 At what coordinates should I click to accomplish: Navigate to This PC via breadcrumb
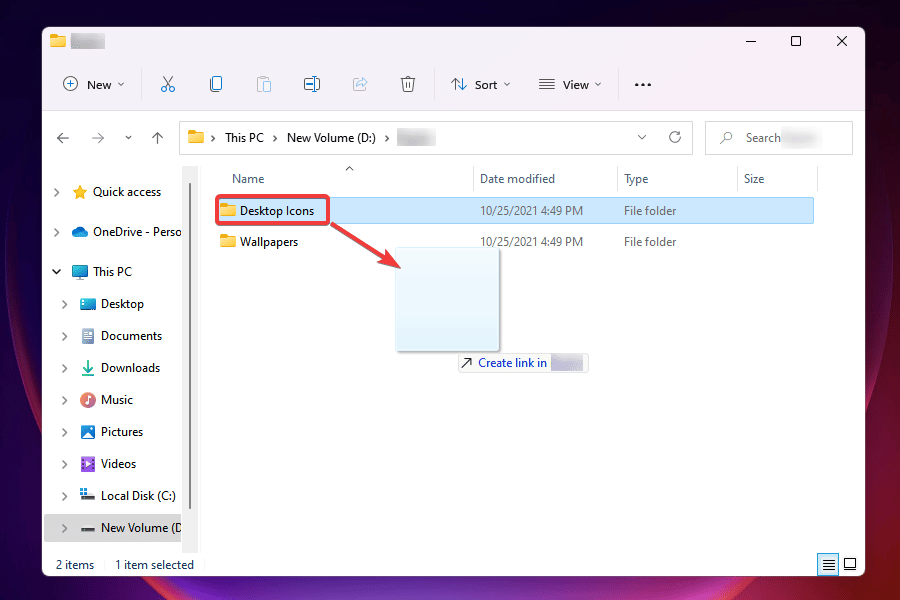coord(245,137)
